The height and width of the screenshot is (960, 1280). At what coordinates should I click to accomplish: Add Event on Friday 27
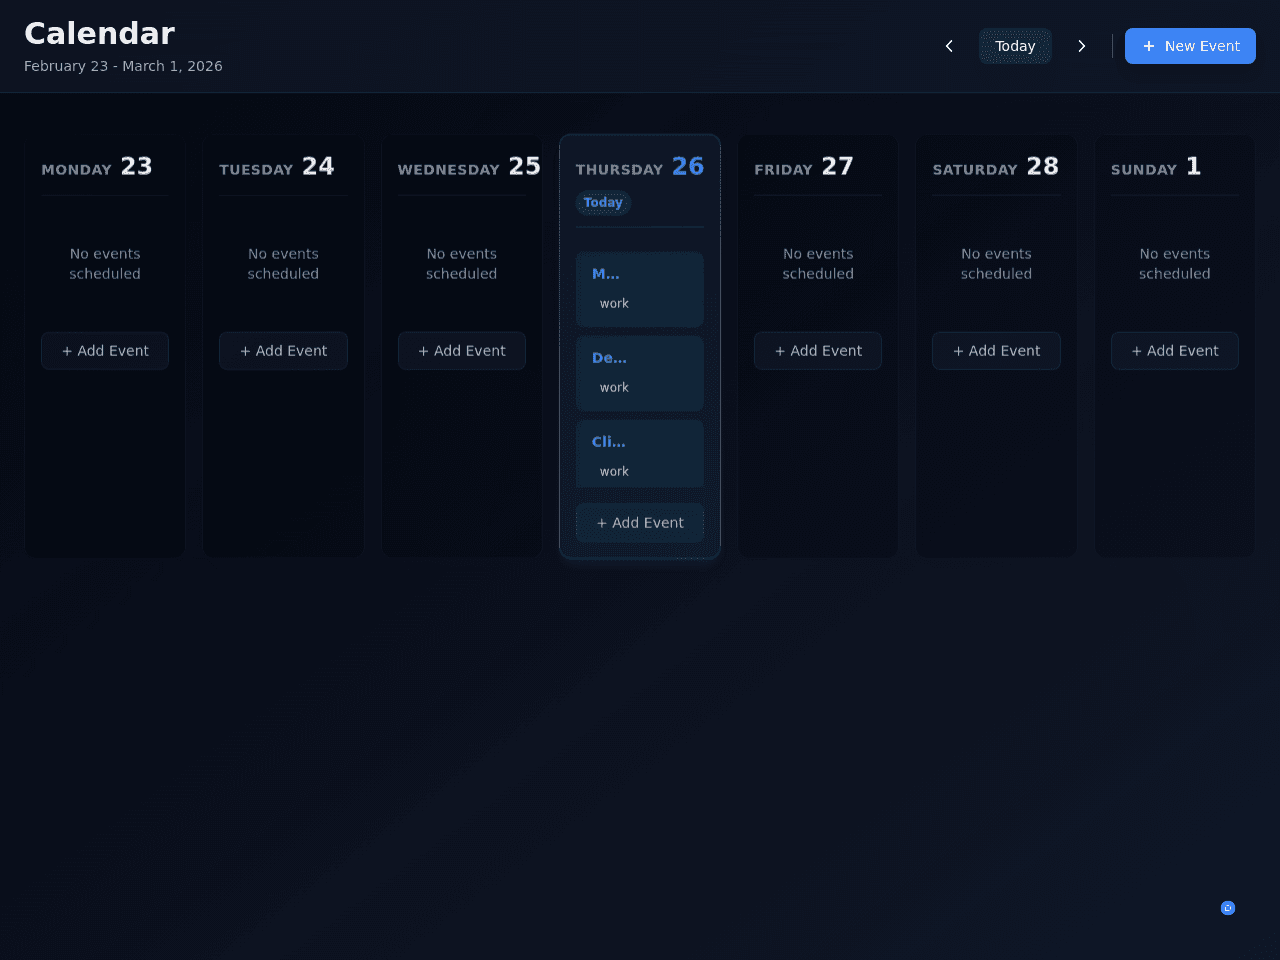click(x=818, y=351)
